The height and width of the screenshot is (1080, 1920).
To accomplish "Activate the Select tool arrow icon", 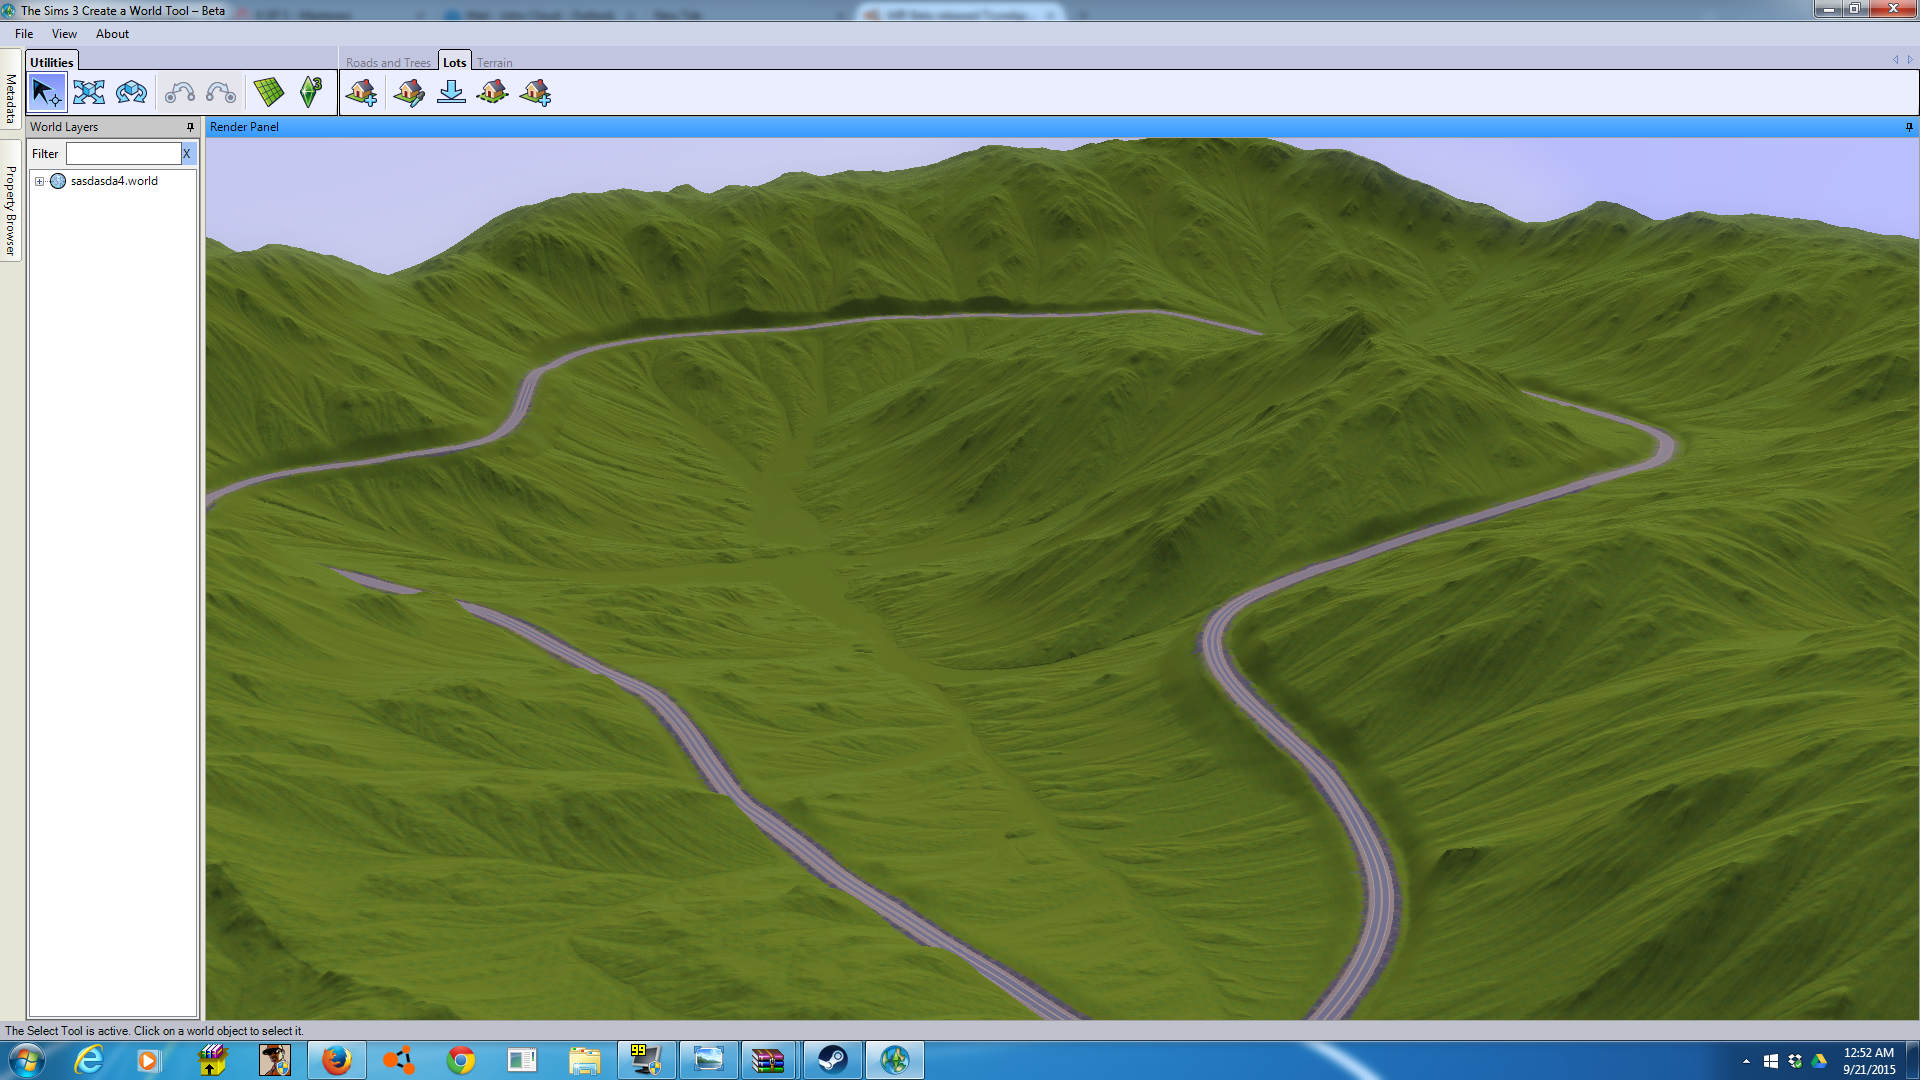I will (46, 93).
